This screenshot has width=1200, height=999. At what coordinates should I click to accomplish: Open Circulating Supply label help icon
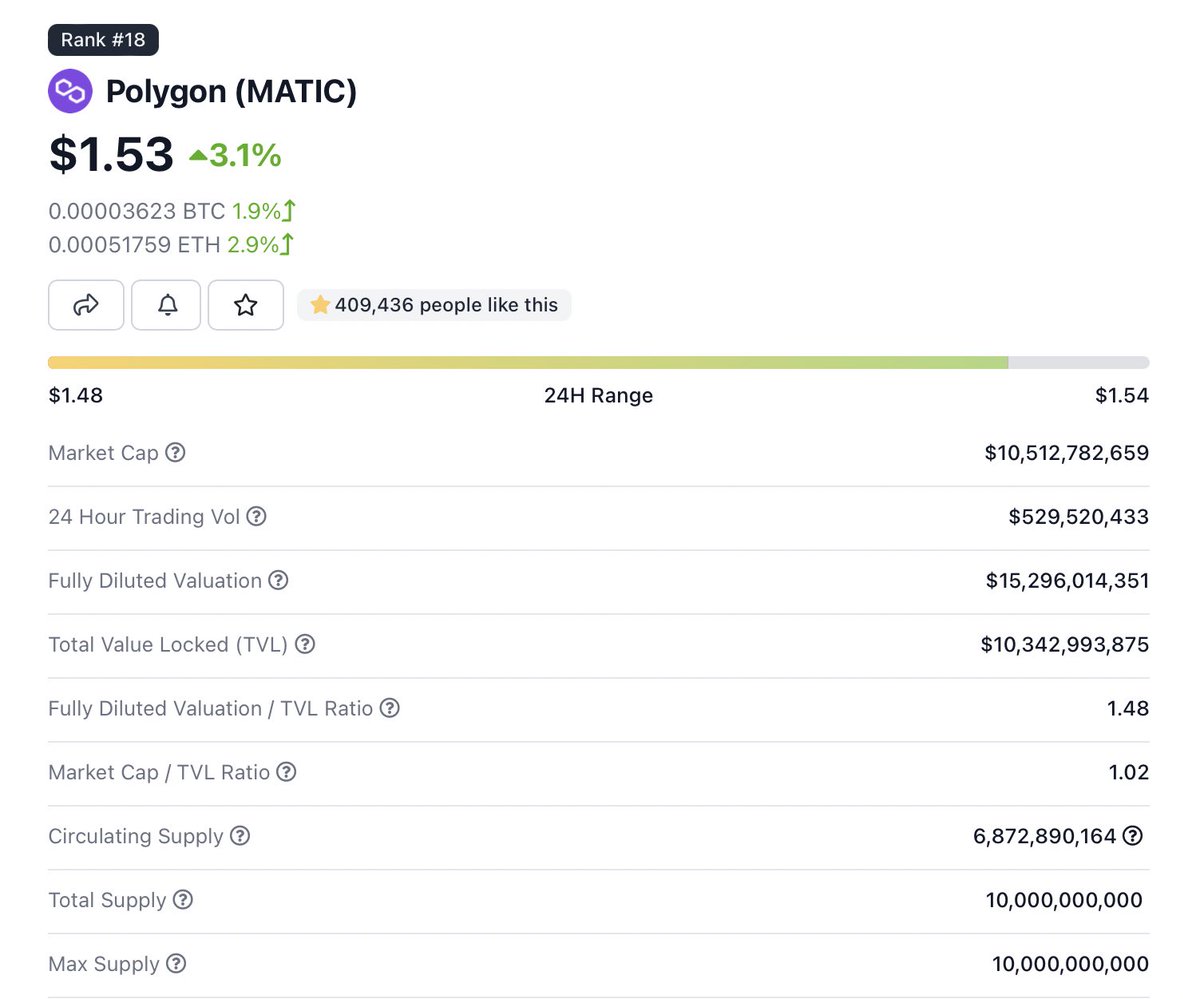240,836
